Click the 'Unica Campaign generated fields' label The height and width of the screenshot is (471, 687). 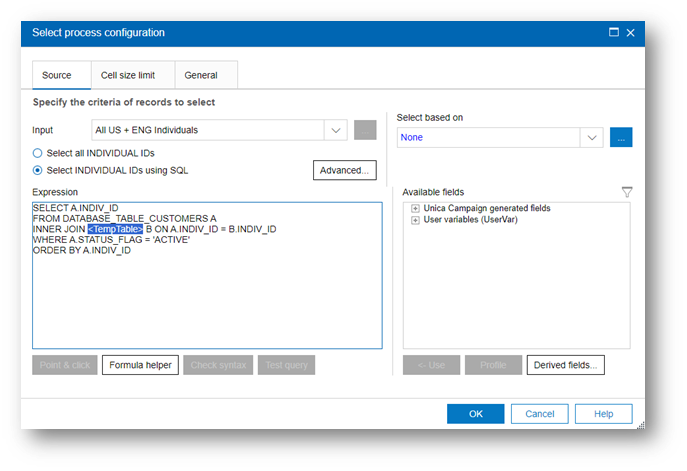point(487,208)
